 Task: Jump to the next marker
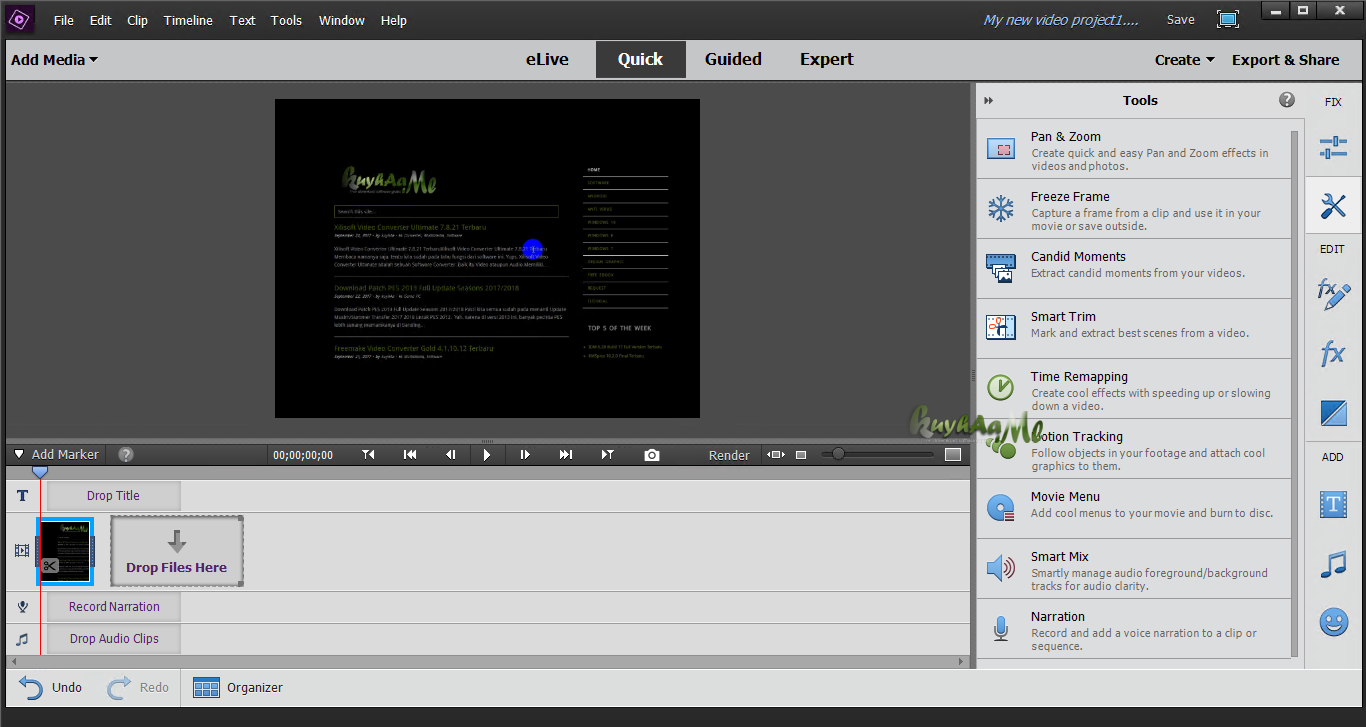point(607,454)
